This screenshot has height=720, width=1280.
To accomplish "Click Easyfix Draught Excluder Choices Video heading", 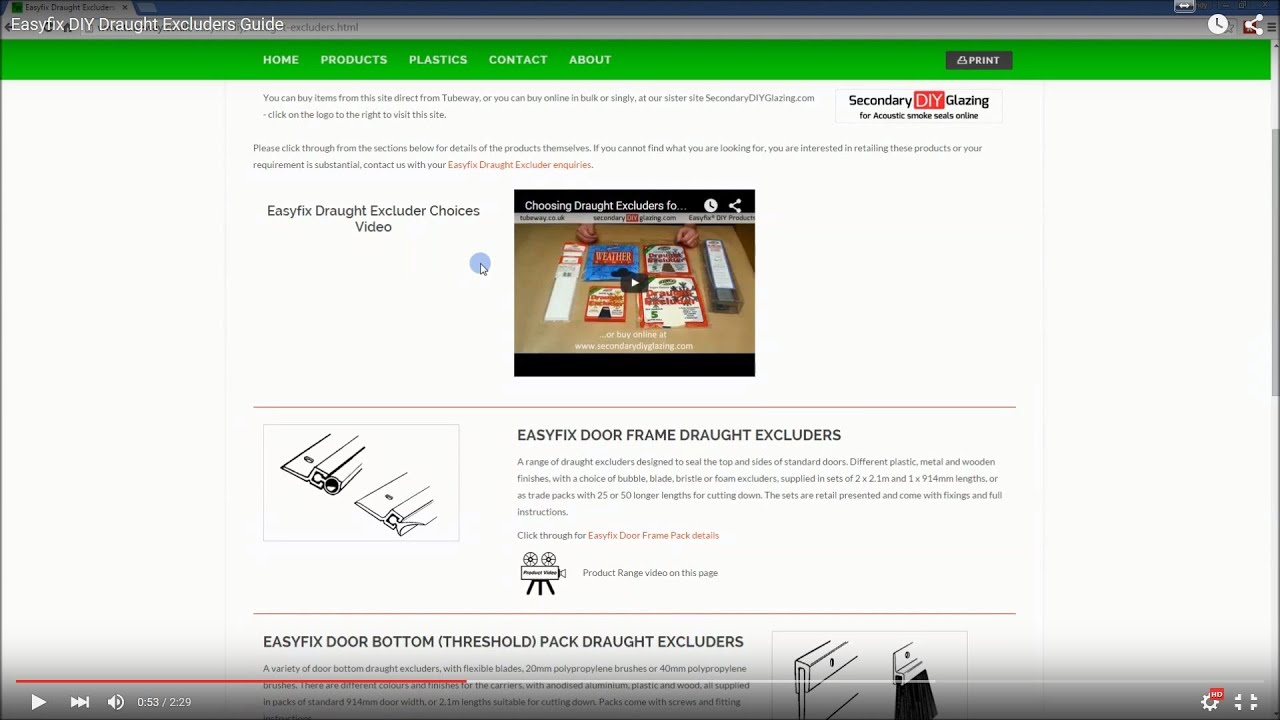I will (x=373, y=219).
